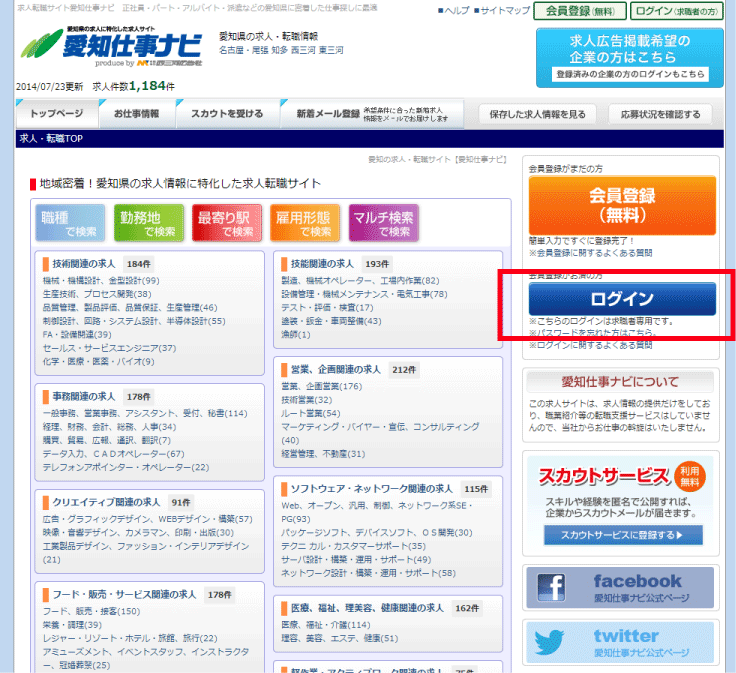Click the ヘルプ link in header
The width and height of the screenshot is (736, 673).
(455, 11)
